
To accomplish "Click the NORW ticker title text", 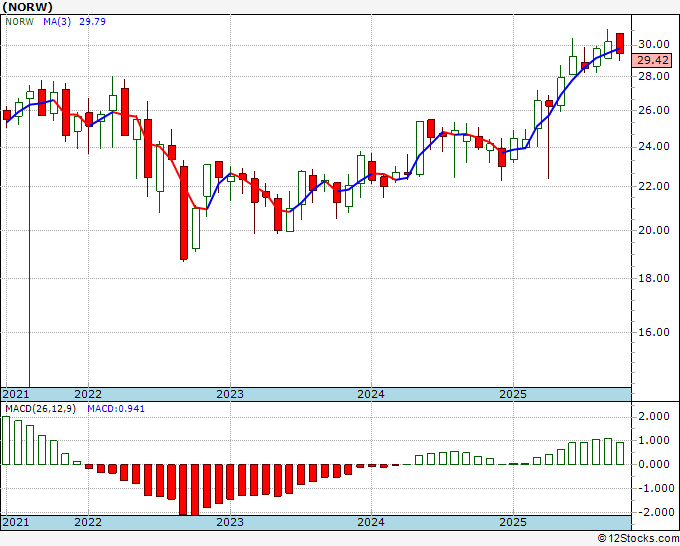I will [x=27, y=7].
